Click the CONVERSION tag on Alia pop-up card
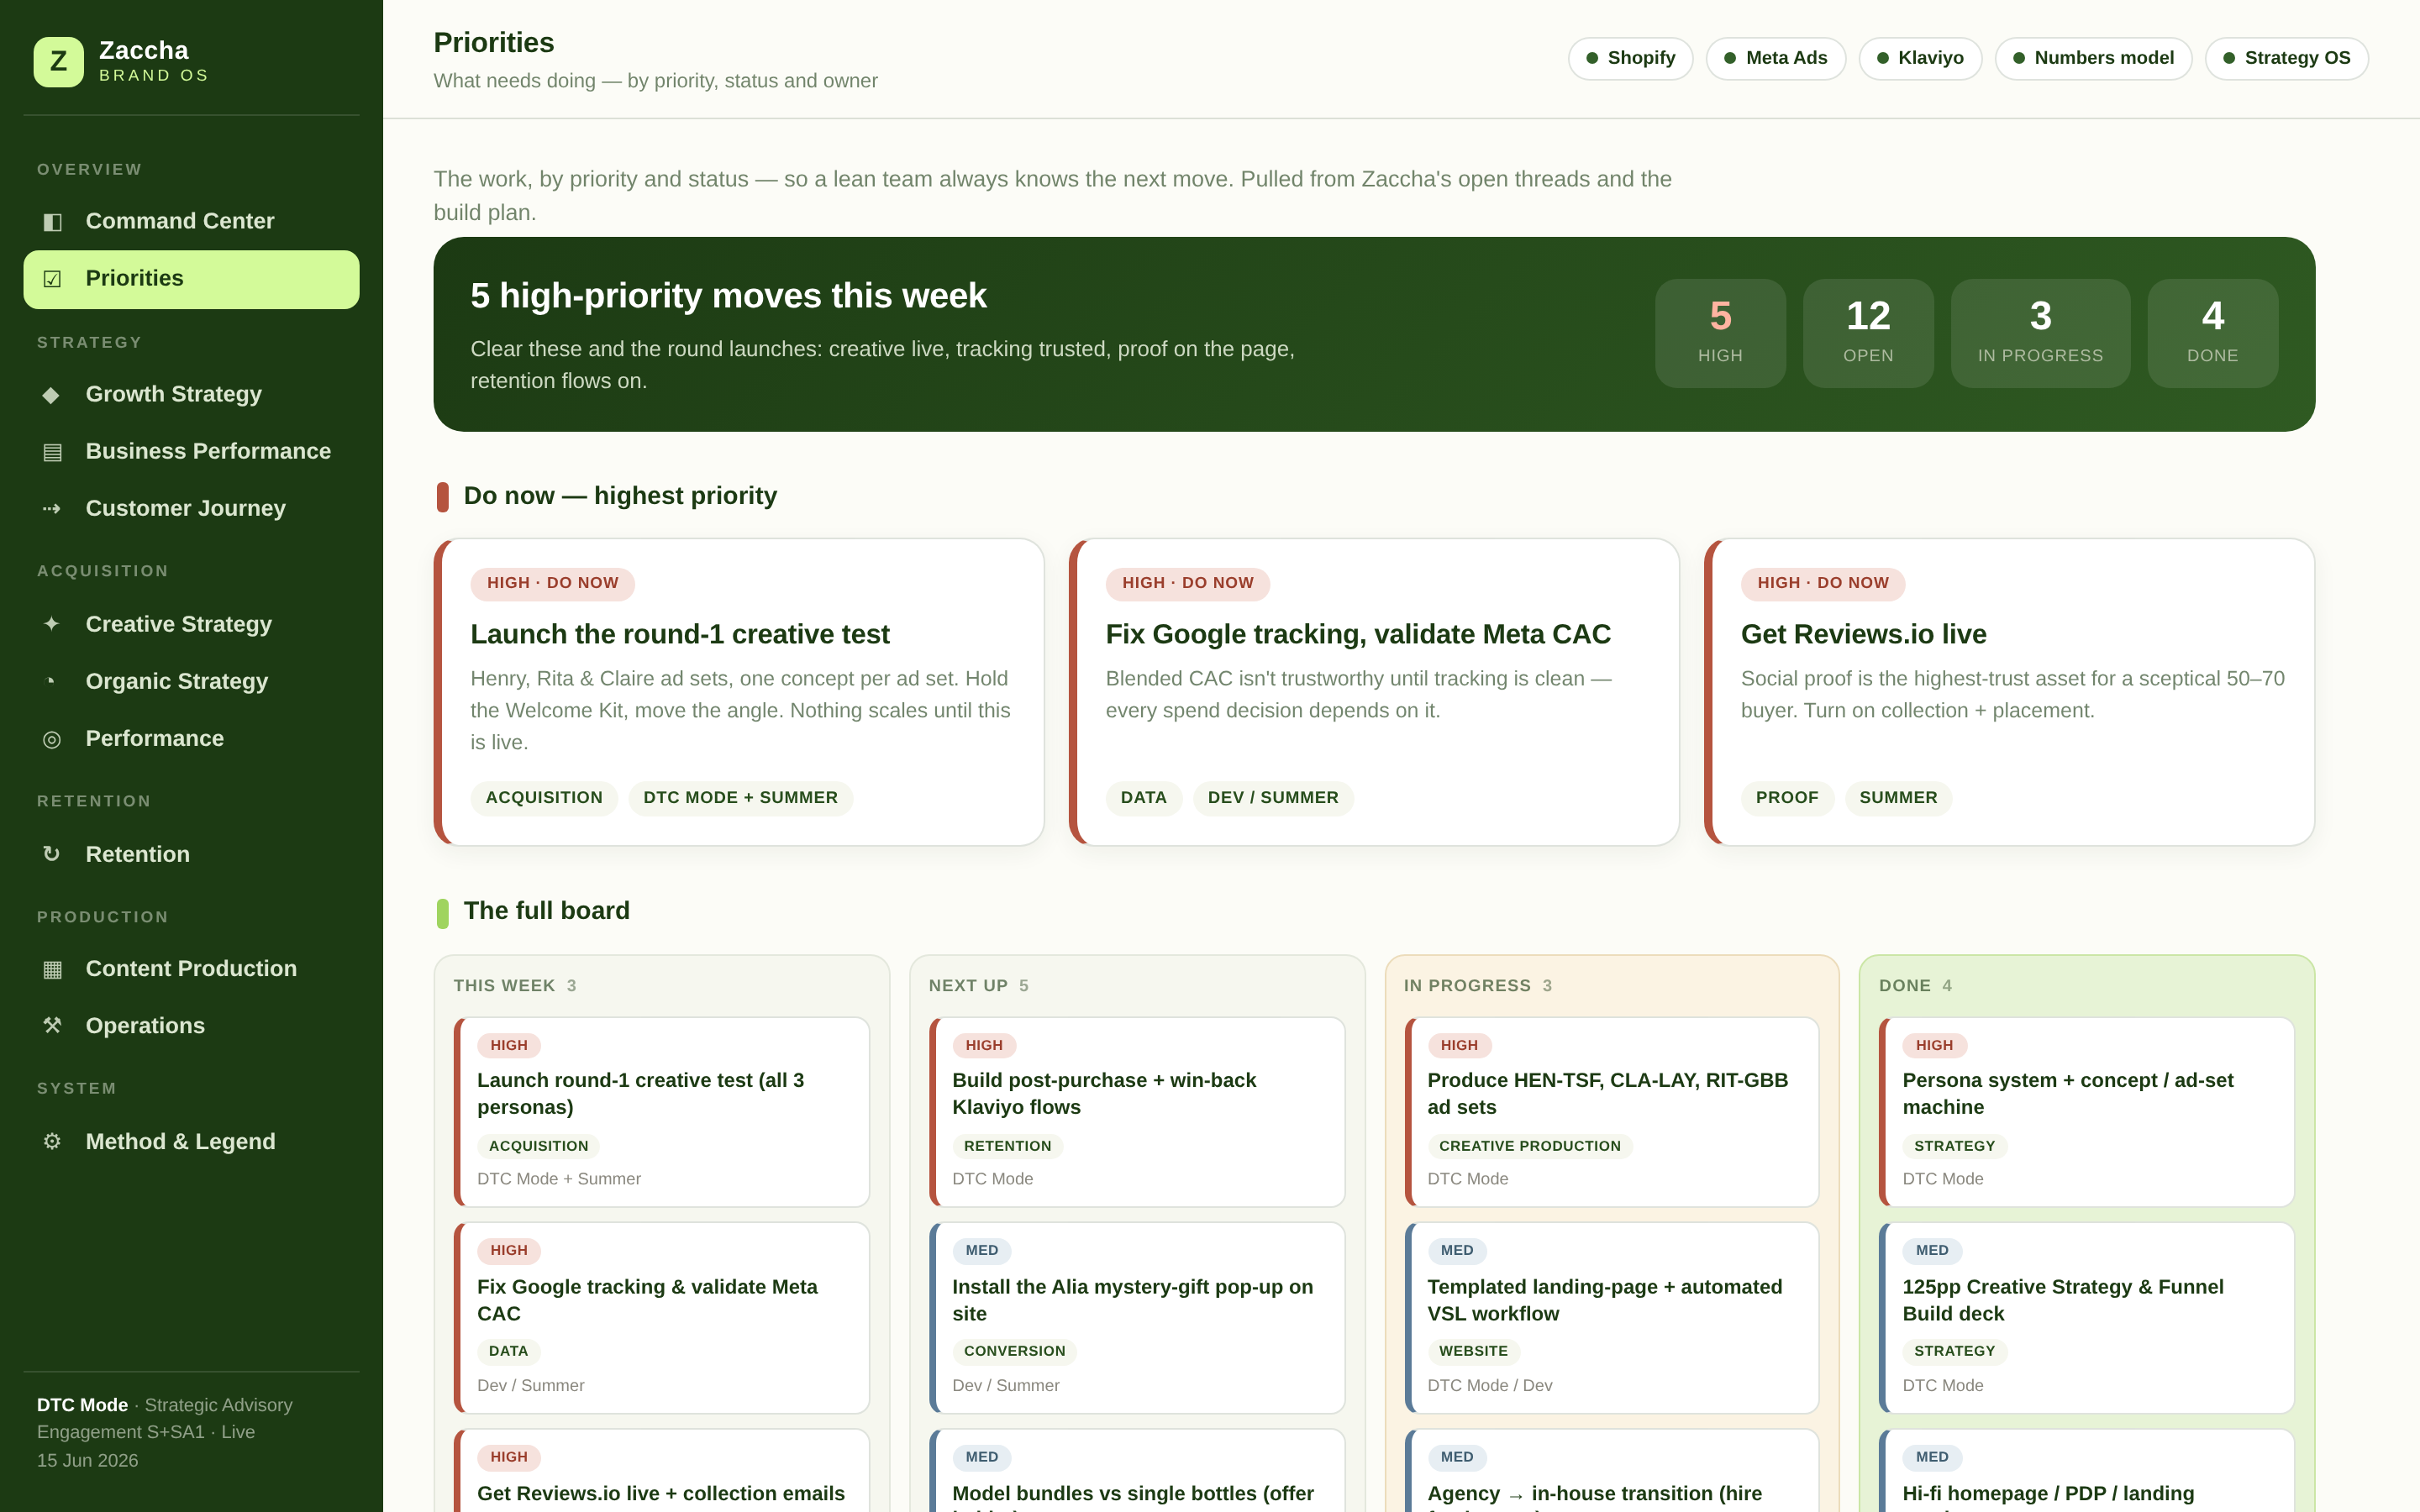This screenshot has width=2420, height=1512. 1014,1351
